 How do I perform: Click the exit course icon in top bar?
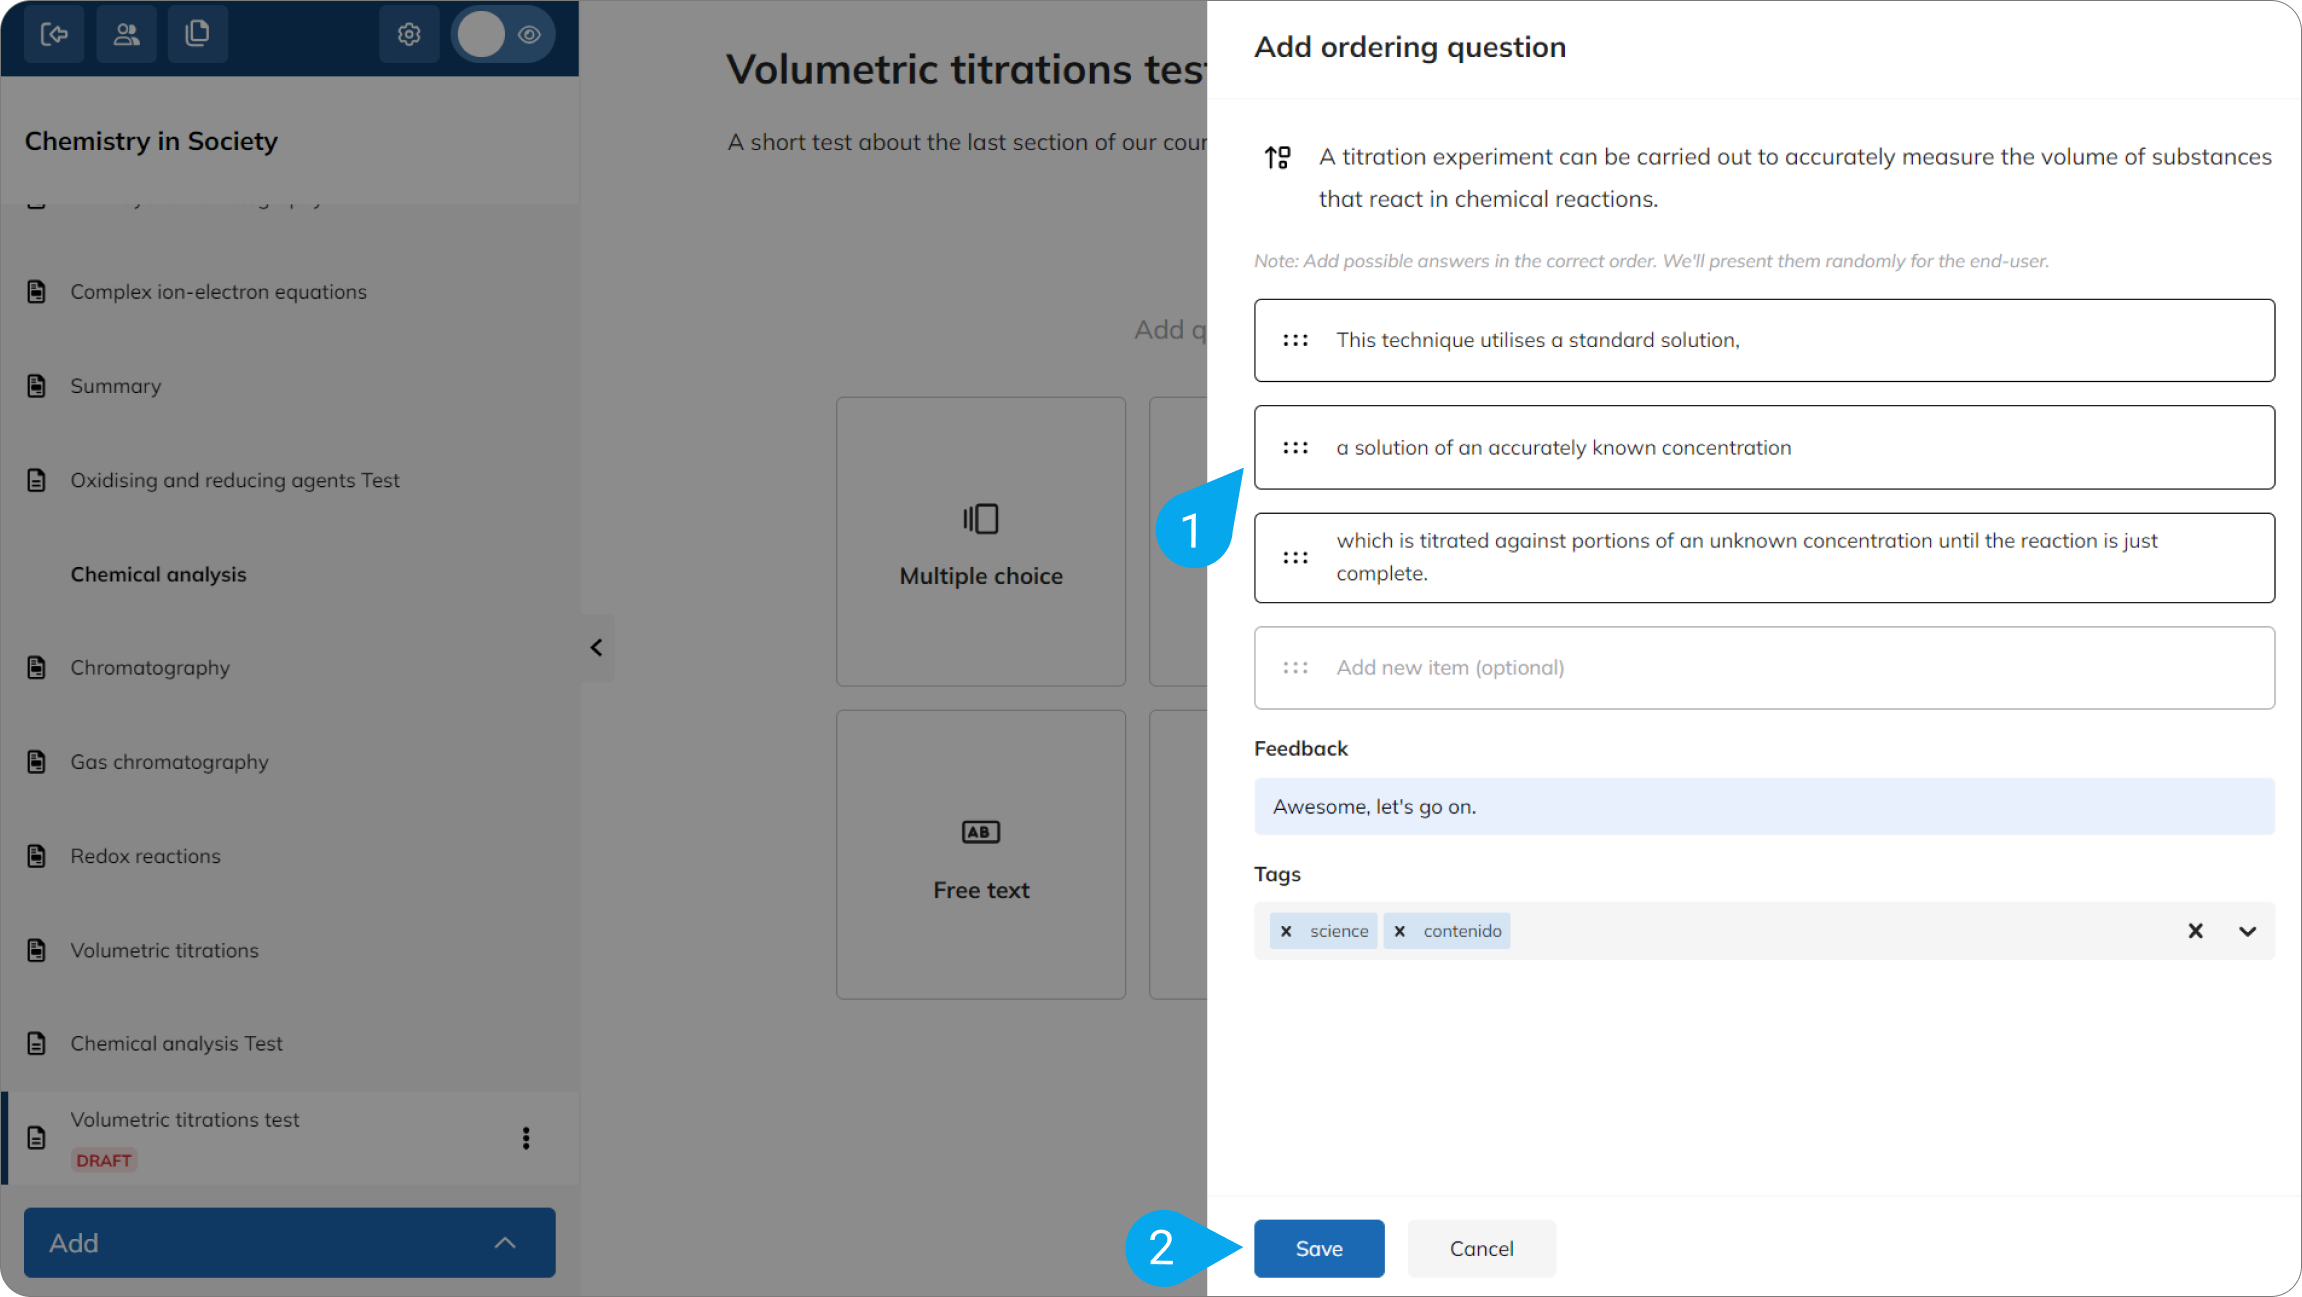pos(54,34)
